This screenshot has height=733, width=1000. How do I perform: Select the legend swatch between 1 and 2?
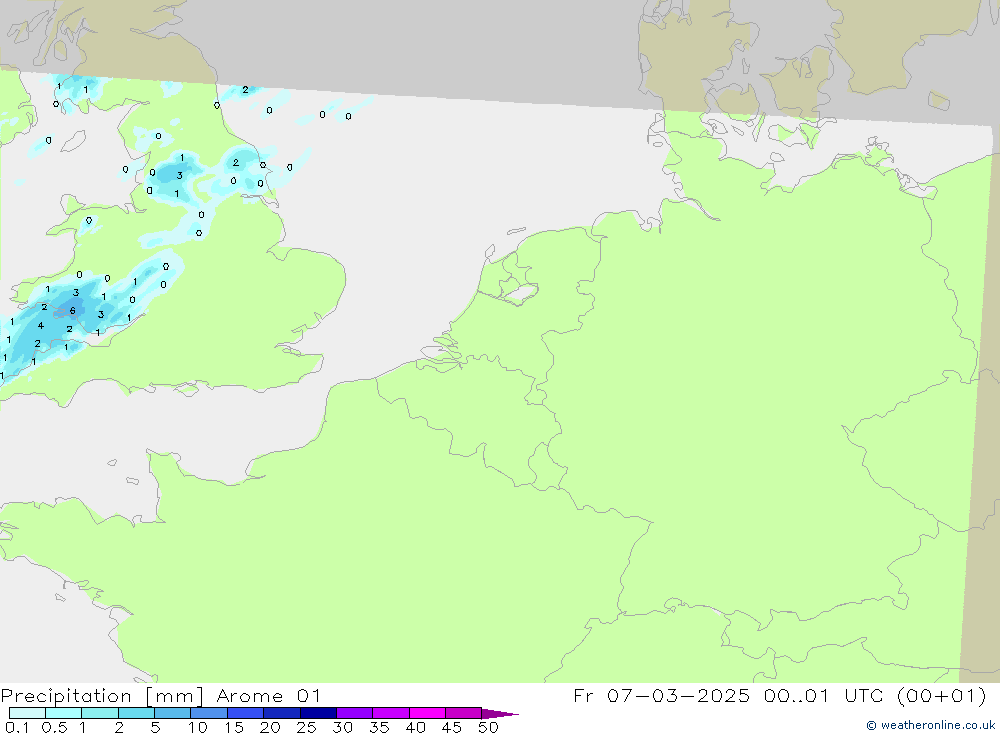coord(100,713)
